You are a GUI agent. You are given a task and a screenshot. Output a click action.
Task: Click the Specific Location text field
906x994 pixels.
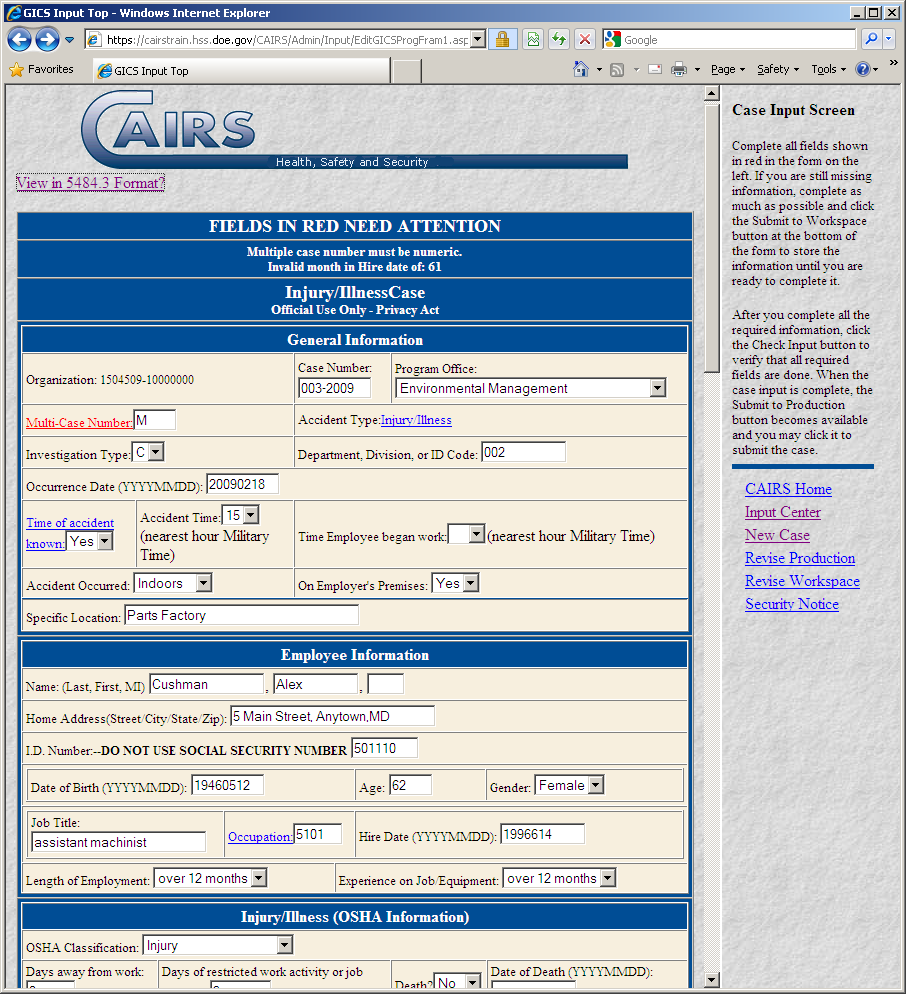click(241, 616)
